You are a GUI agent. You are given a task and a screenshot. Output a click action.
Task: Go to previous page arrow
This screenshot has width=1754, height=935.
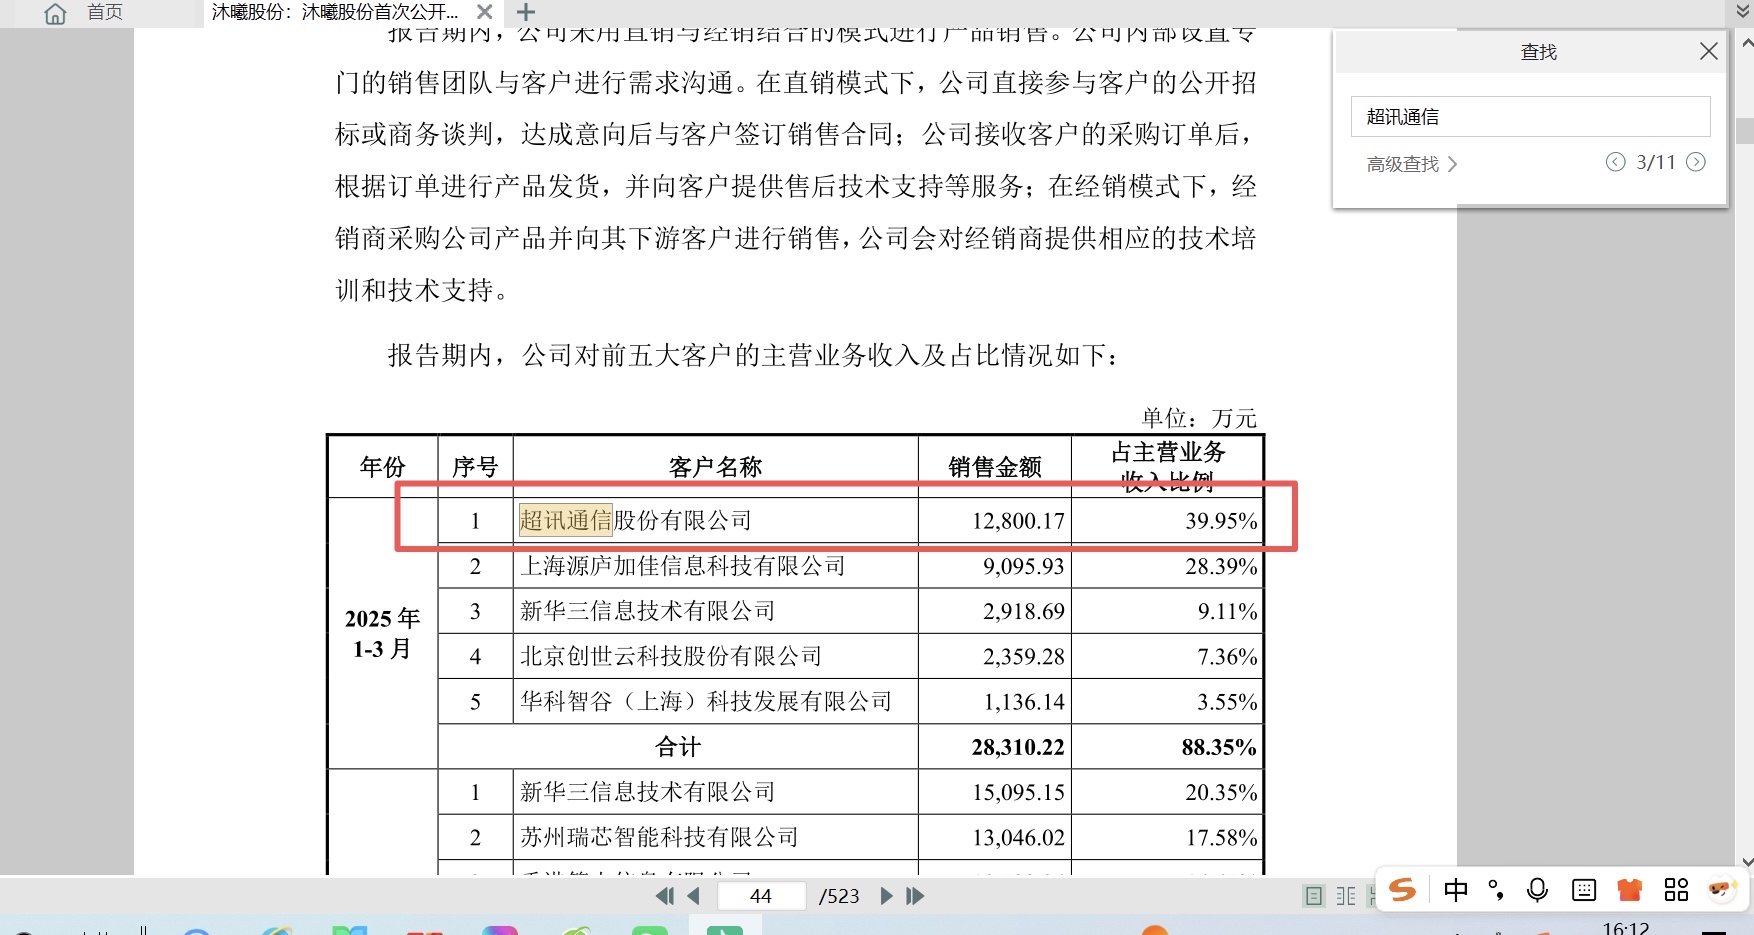(693, 896)
